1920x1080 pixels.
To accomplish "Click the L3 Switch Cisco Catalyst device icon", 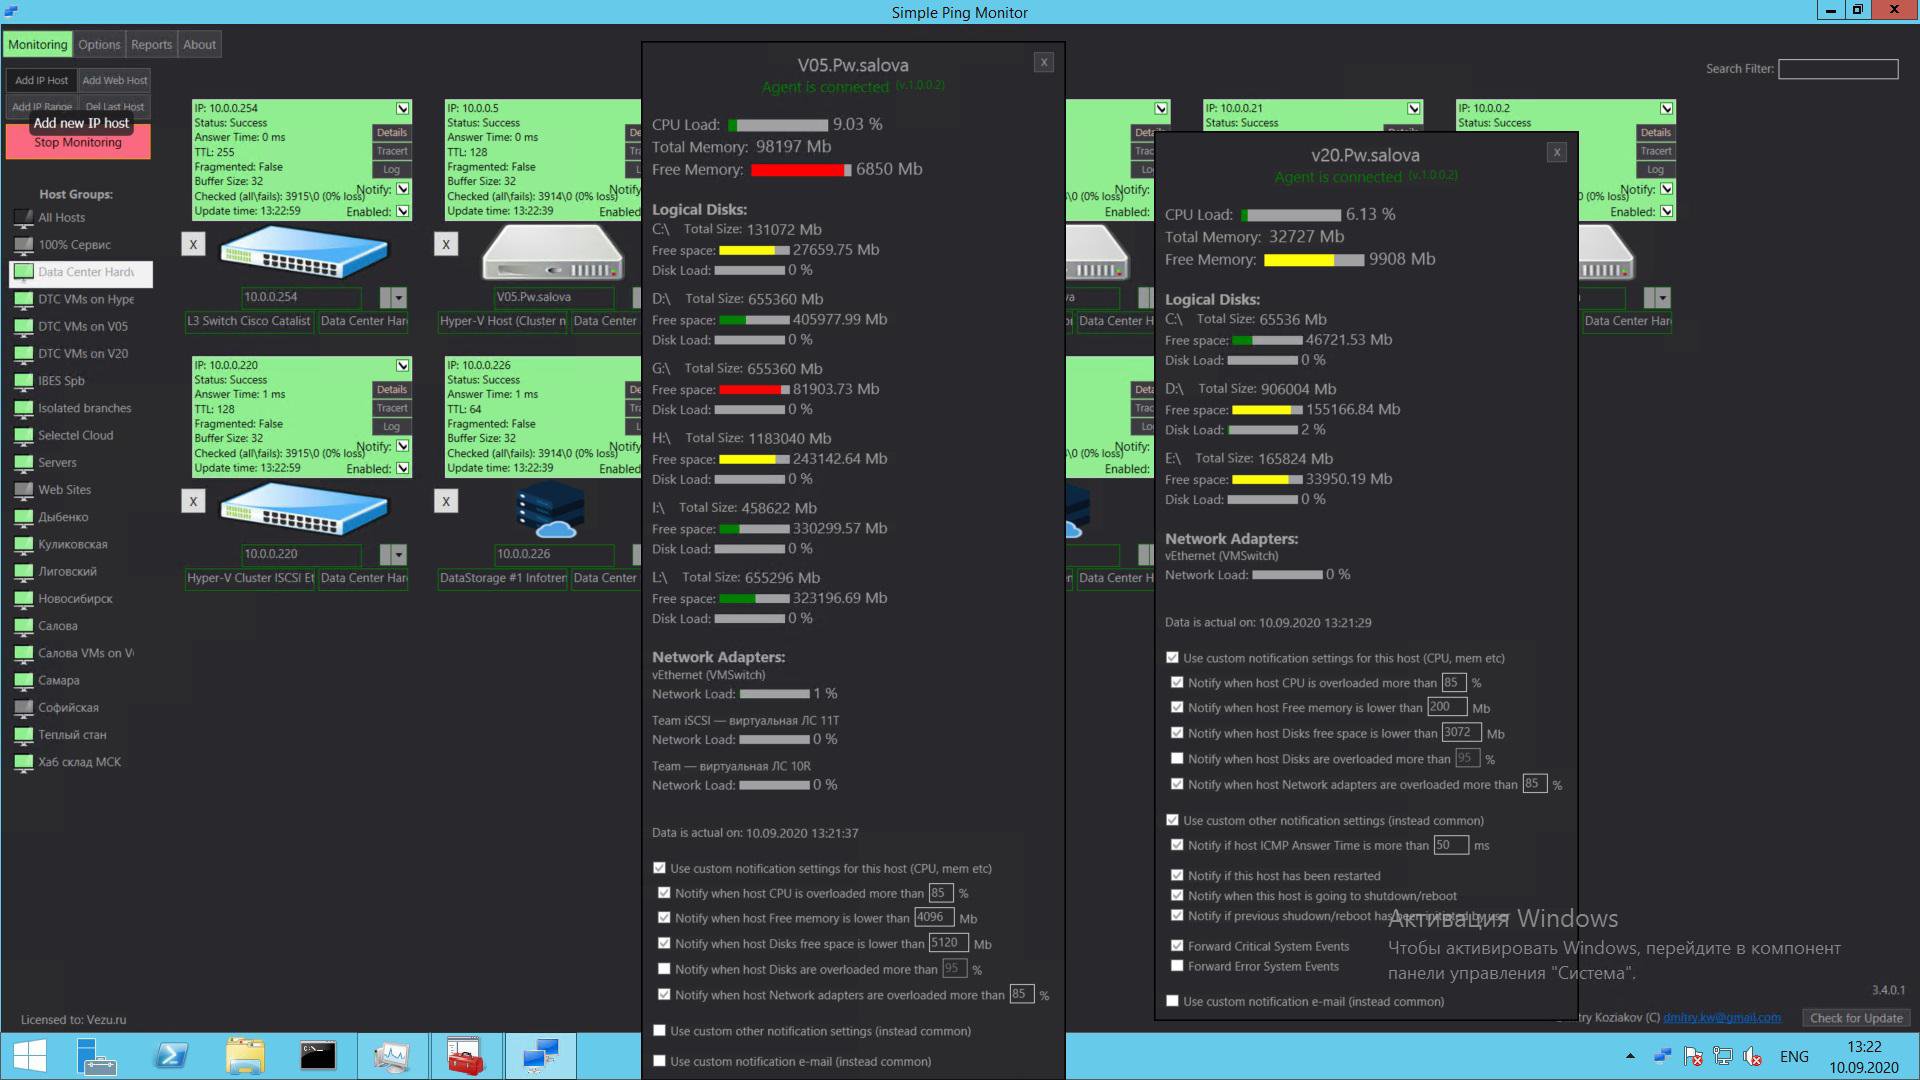I will click(x=303, y=250).
